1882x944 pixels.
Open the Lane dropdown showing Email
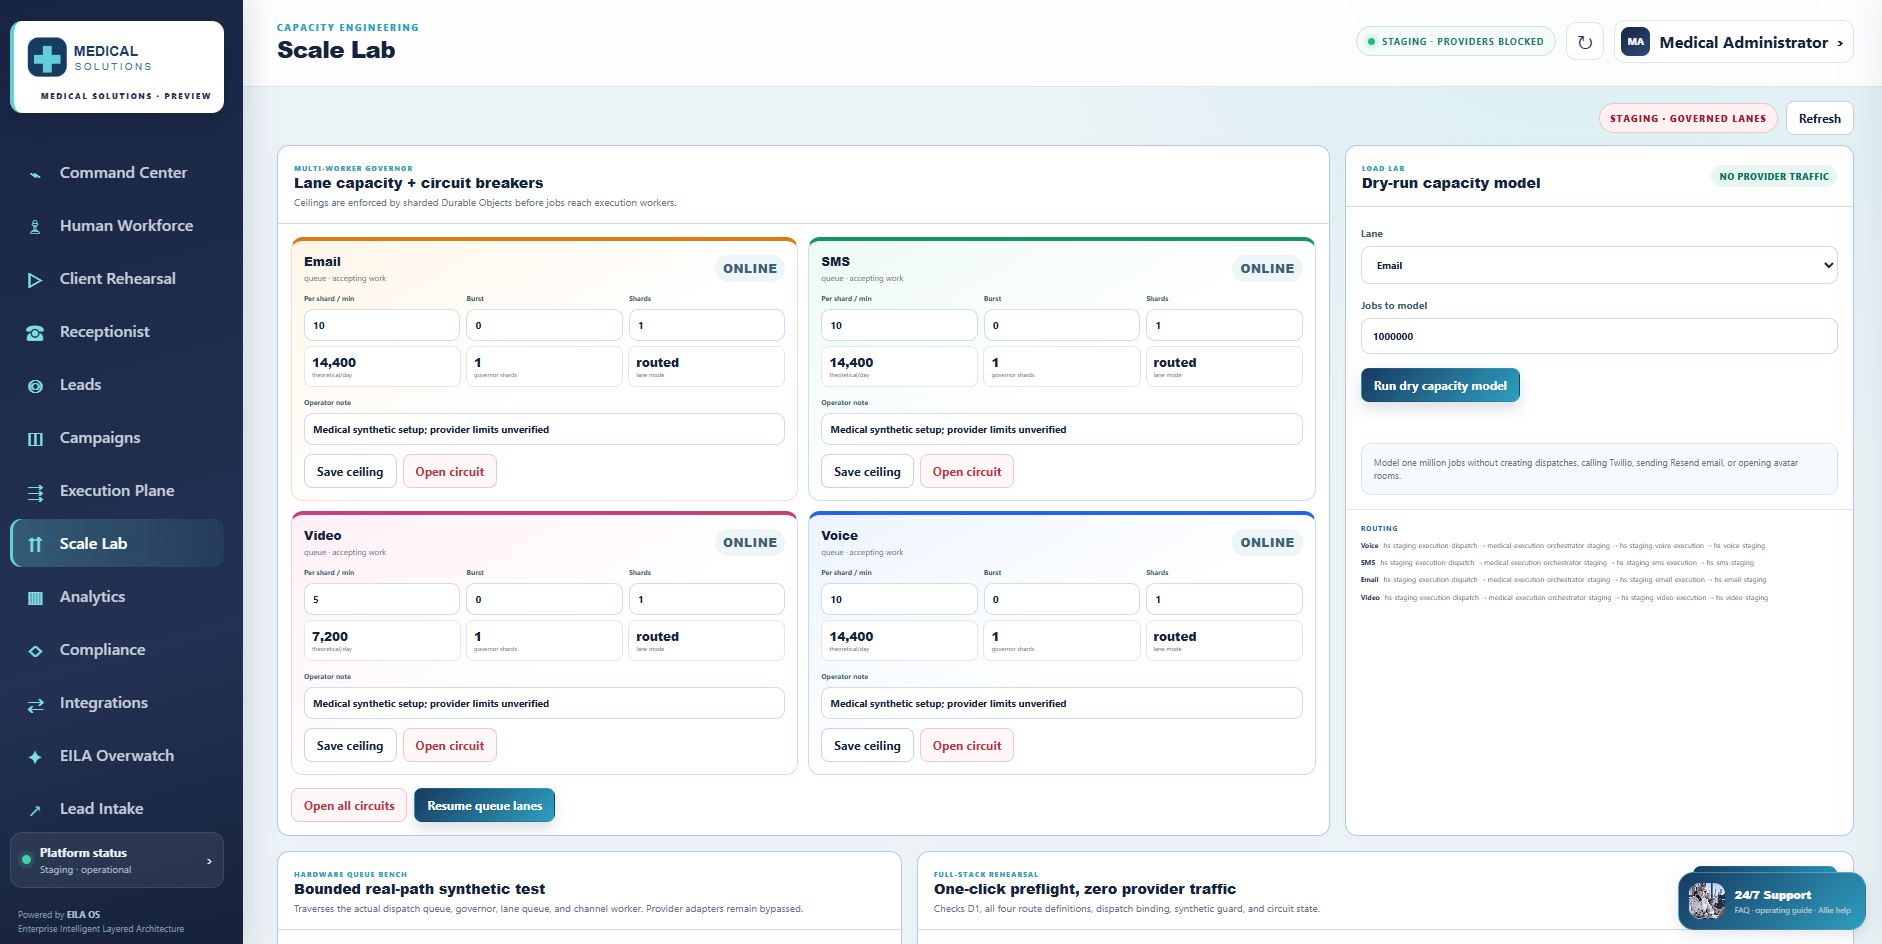click(1598, 265)
